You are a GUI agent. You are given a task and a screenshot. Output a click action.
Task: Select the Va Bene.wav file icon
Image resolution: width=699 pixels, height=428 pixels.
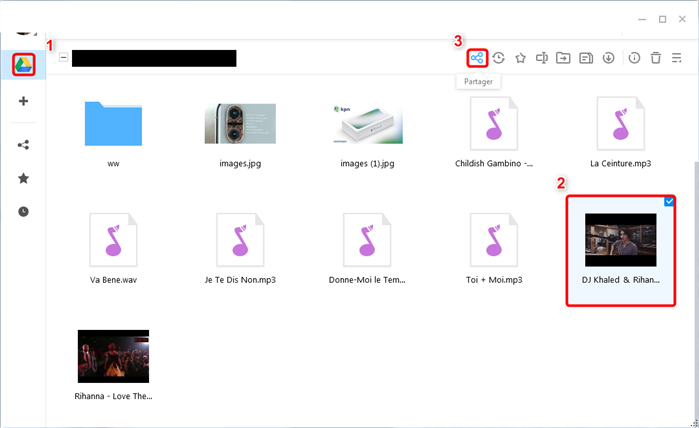[x=113, y=240]
